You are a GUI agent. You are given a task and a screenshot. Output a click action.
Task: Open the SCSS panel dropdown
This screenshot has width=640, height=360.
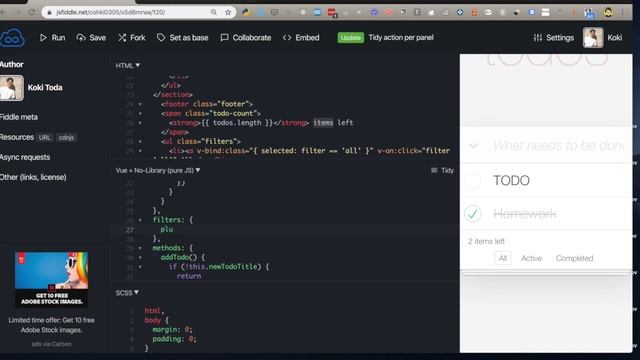click(x=127, y=293)
